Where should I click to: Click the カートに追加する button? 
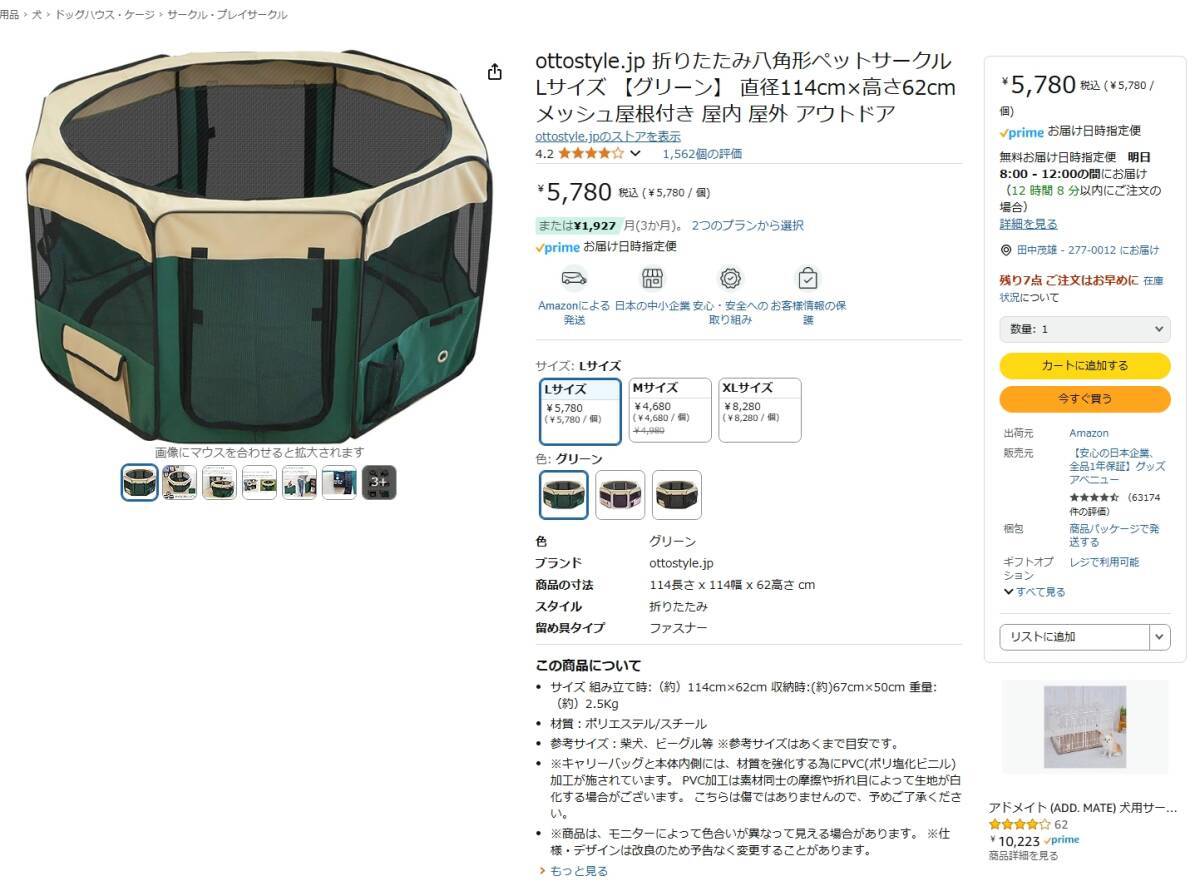(x=1084, y=366)
